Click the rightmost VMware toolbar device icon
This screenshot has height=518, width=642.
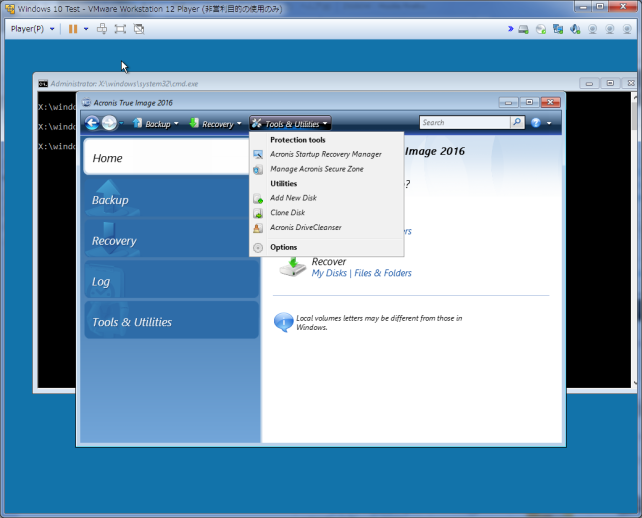coord(627,29)
